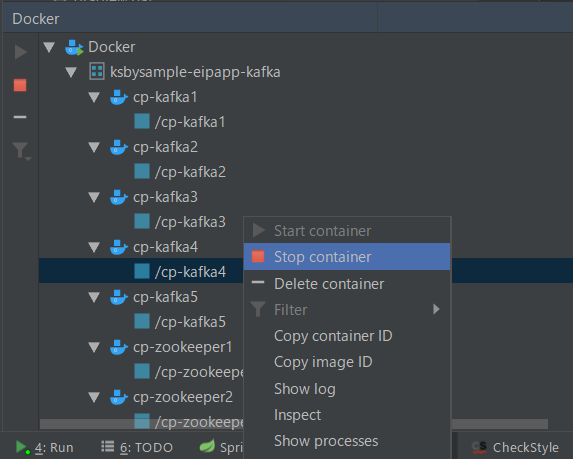Viewport: 573px width, 459px height.
Task: Collapse the cp-kafka4 service node
Action: tap(94, 247)
